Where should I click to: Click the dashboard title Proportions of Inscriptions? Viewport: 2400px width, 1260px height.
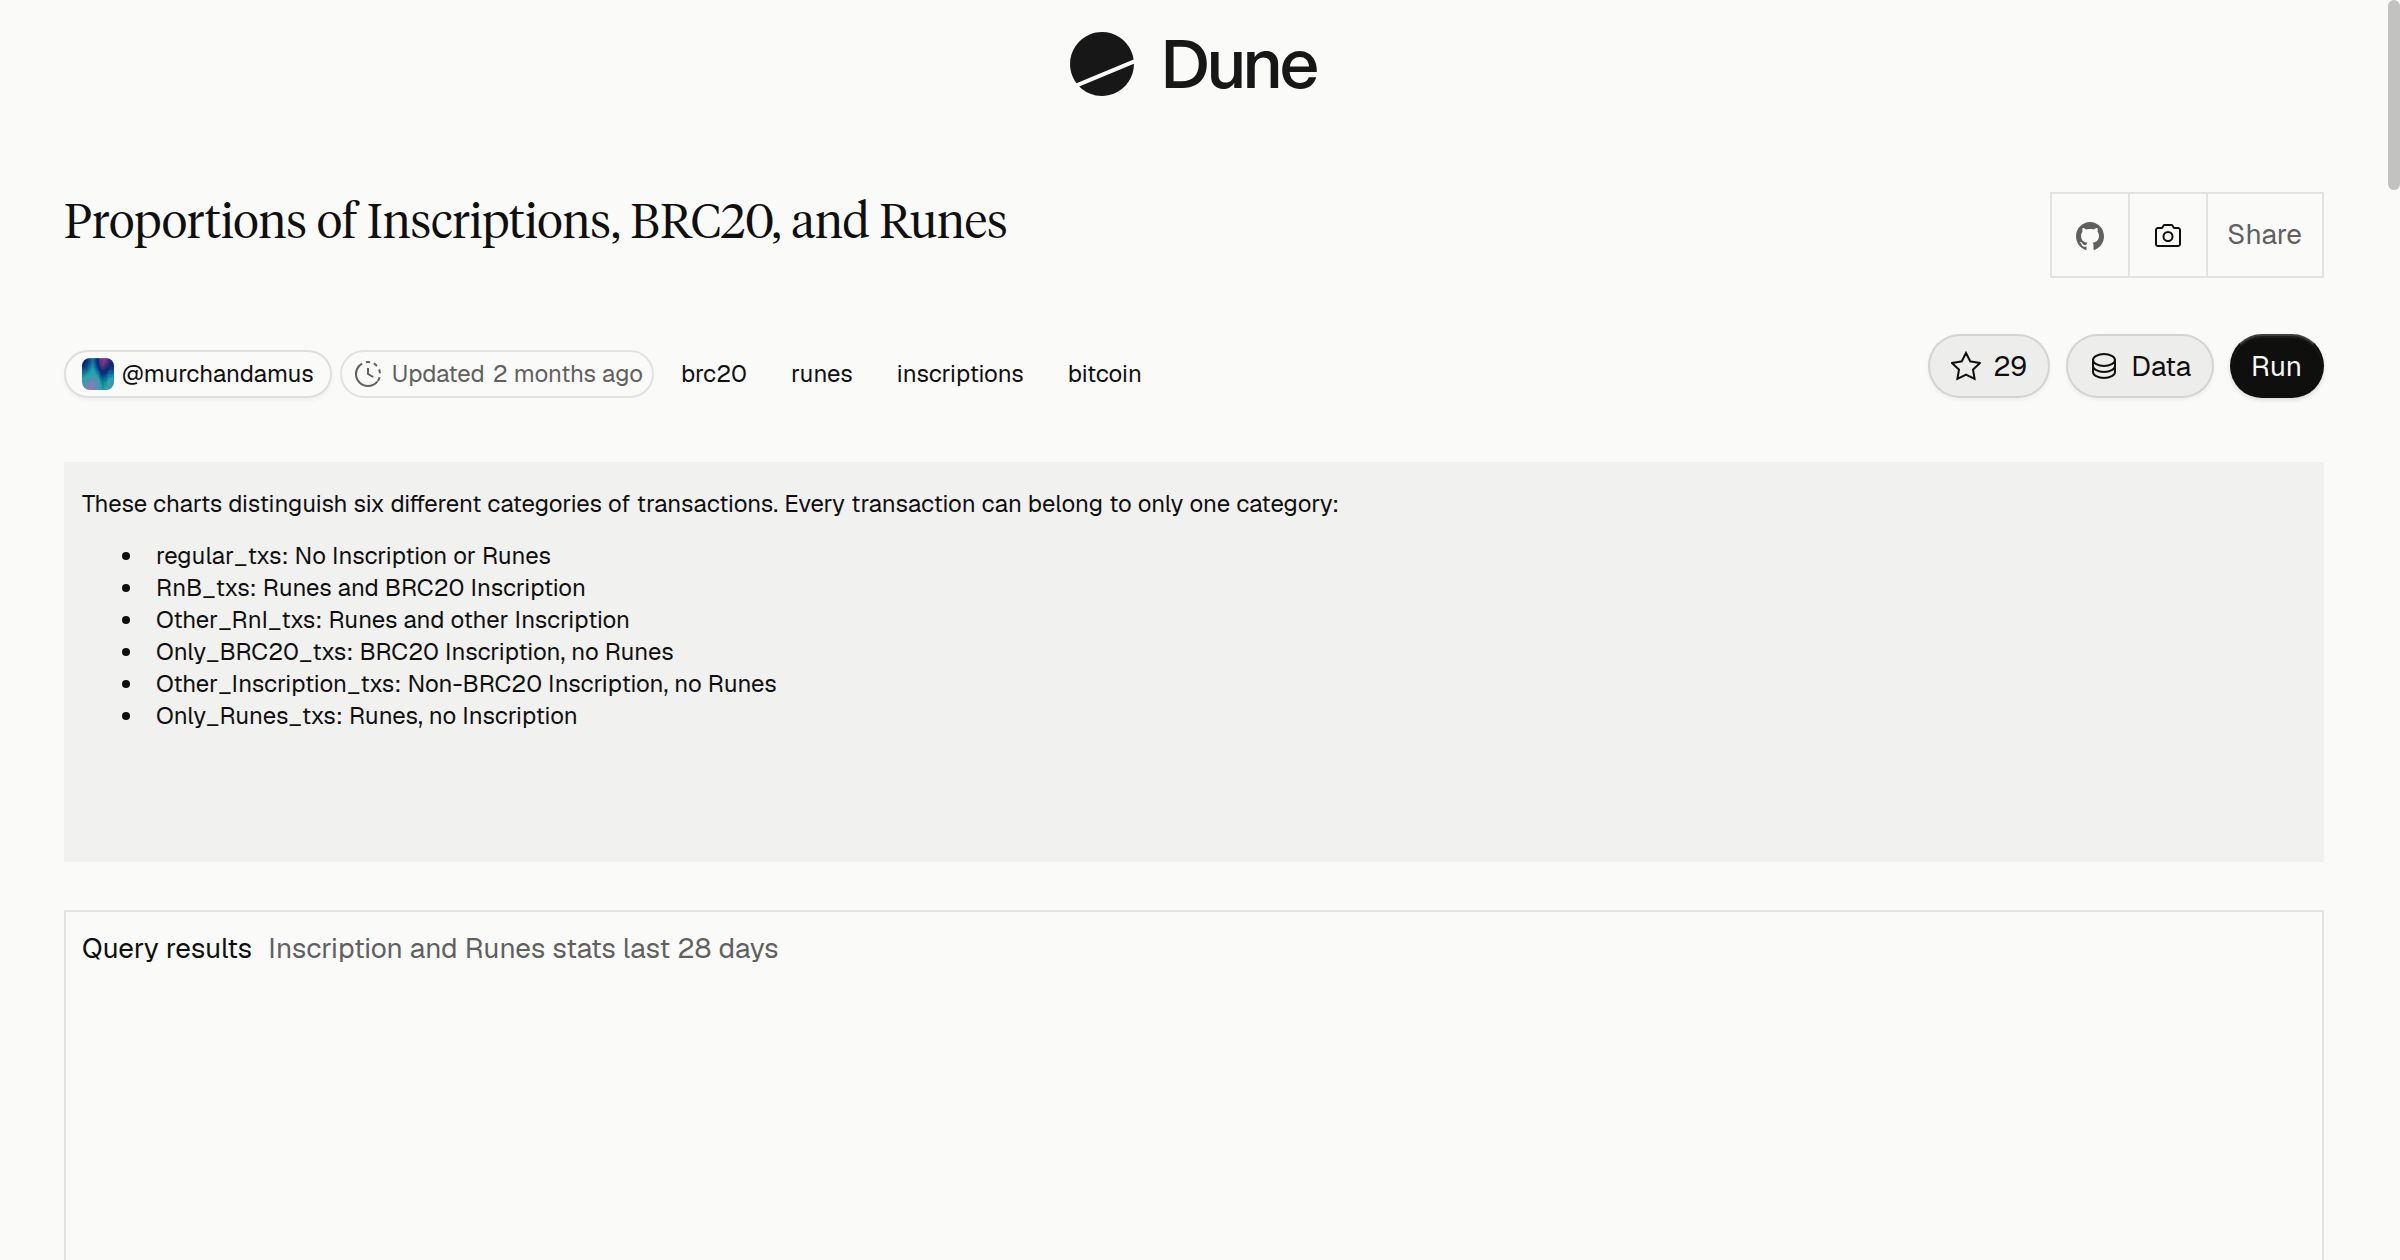tap(535, 222)
